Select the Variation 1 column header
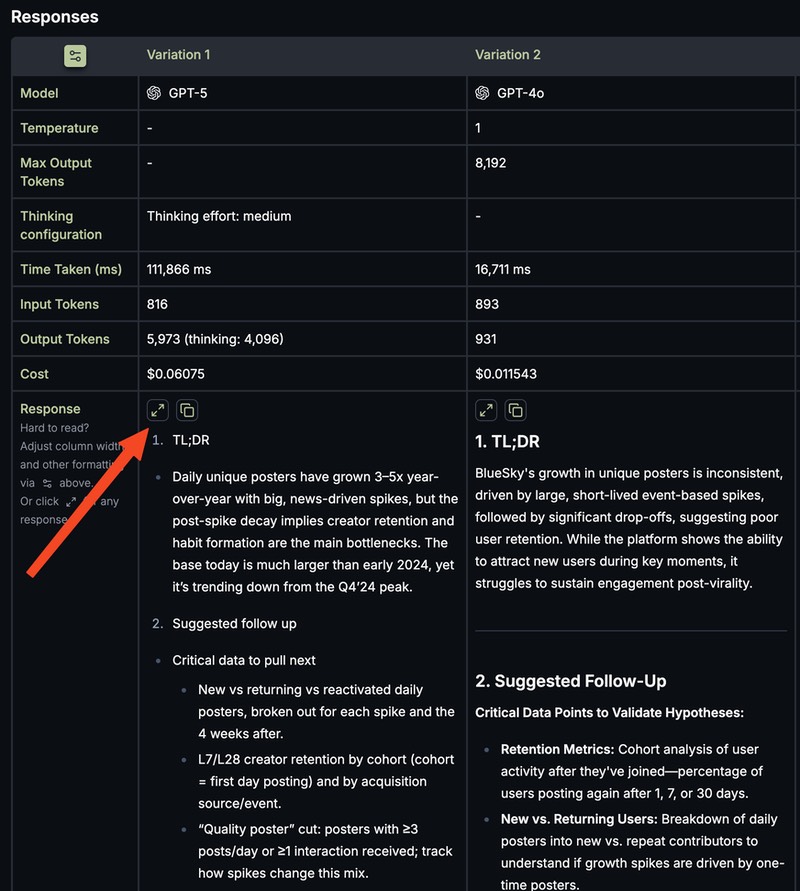Image resolution: width=800 pixels, height=891 pixels. (x=179, y=55)
